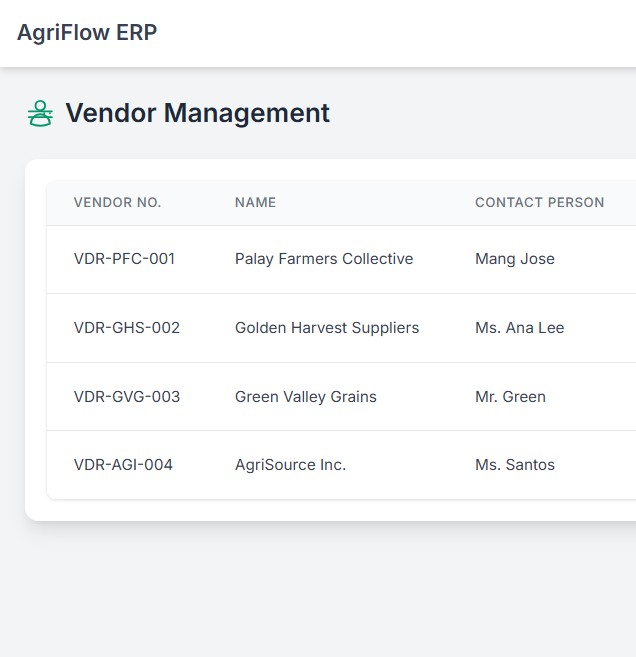Select vendor number VDR-AGI-004
This screenshot has width=636, height=657.
tap(123, 465)
